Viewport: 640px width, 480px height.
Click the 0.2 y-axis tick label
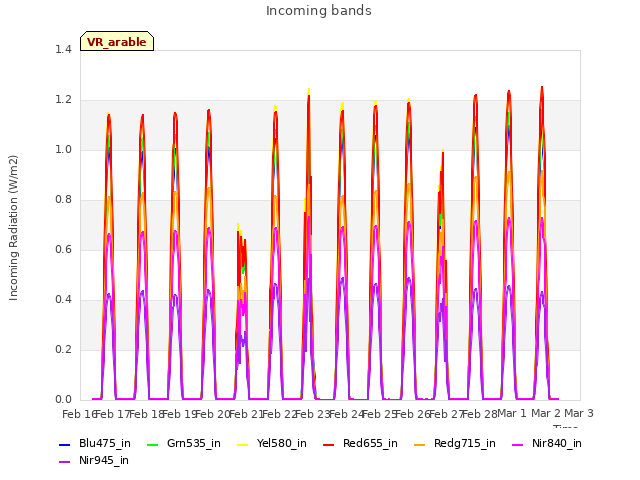click(63, 349)
